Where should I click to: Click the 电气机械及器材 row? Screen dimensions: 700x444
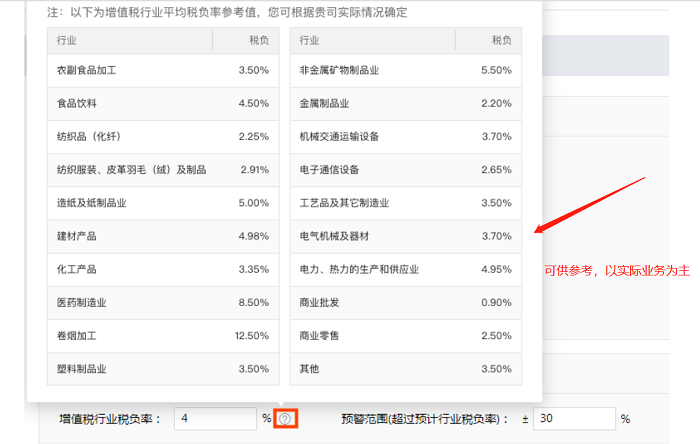point(405,236)
